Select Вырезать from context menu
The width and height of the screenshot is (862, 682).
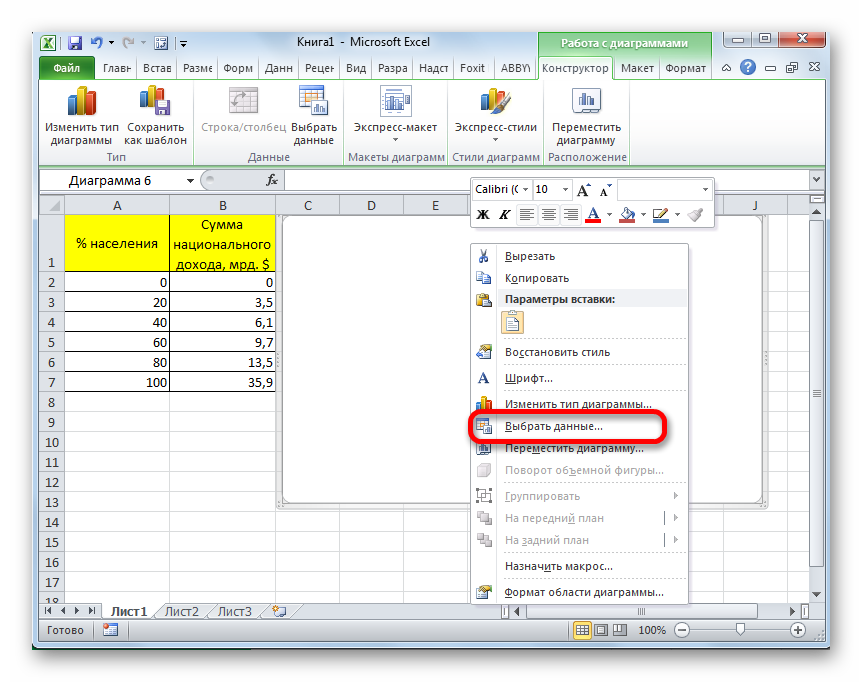pyautogui.click(x=579, y=256)
